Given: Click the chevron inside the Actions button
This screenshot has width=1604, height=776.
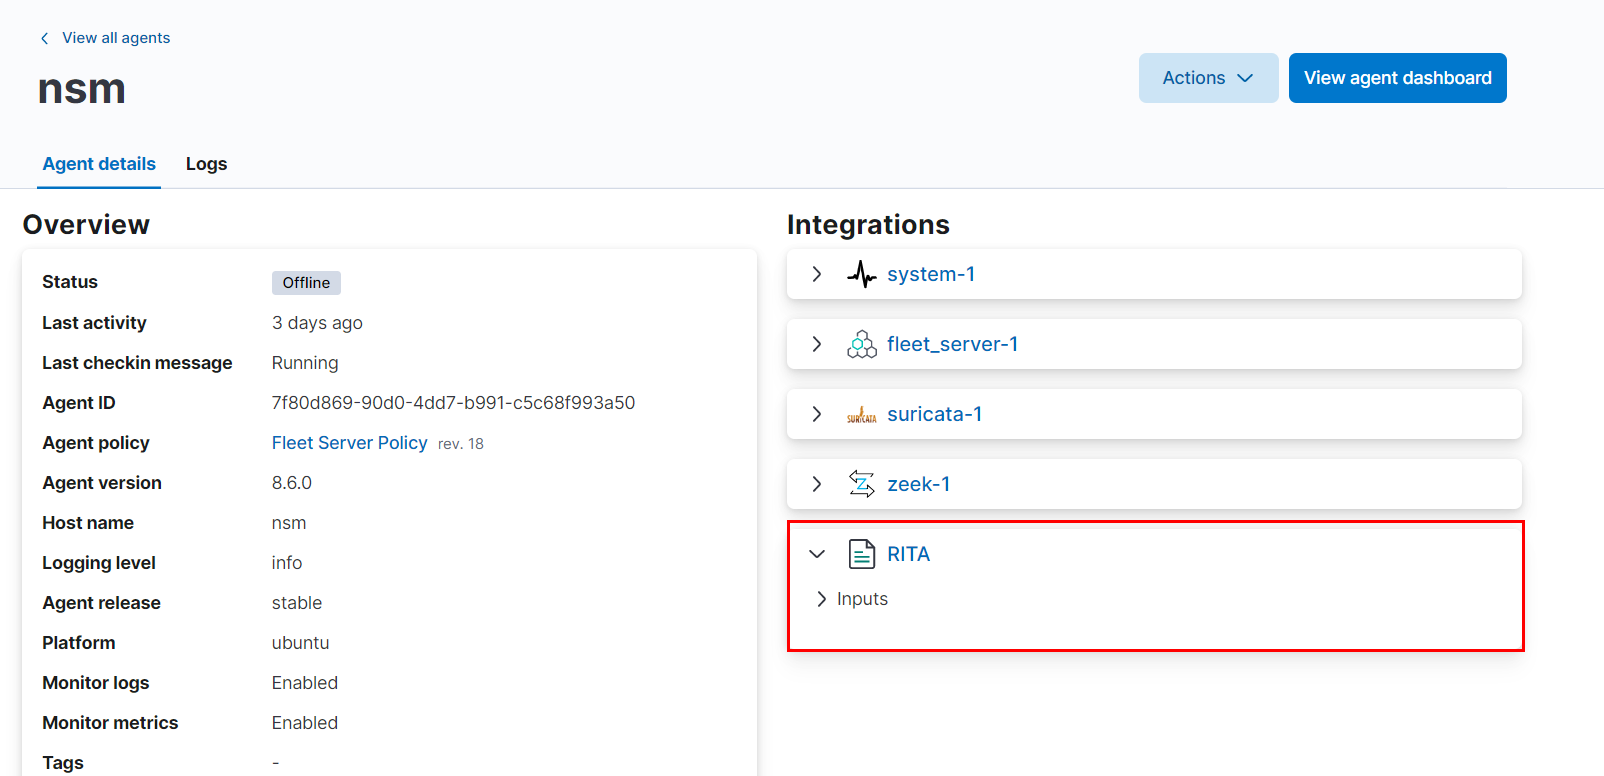Looking at the screenshot, I should click(1245, 78).
